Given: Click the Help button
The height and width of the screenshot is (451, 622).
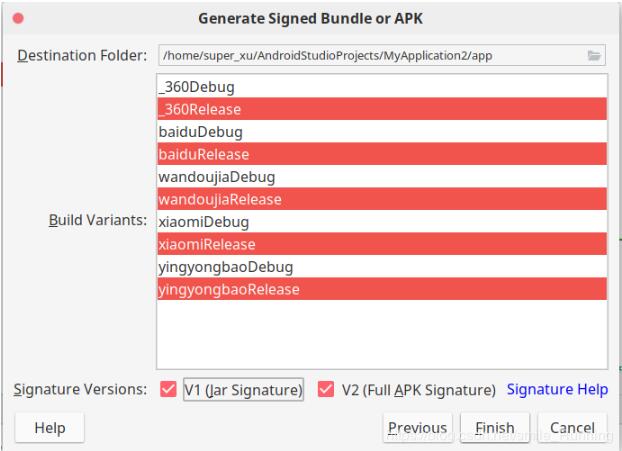Looking at the screenshot, I should click(50, 428).
